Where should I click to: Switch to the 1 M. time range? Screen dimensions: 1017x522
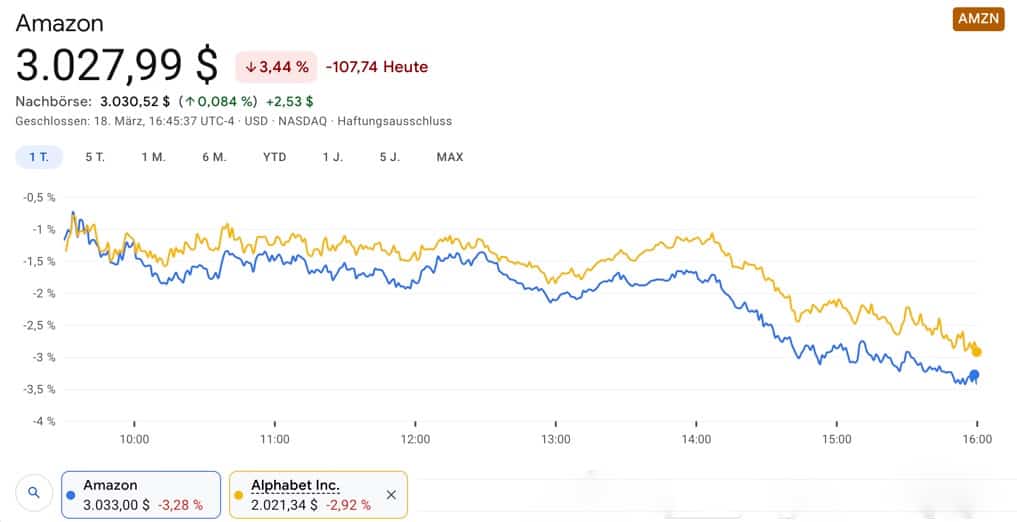click(153, 157)
